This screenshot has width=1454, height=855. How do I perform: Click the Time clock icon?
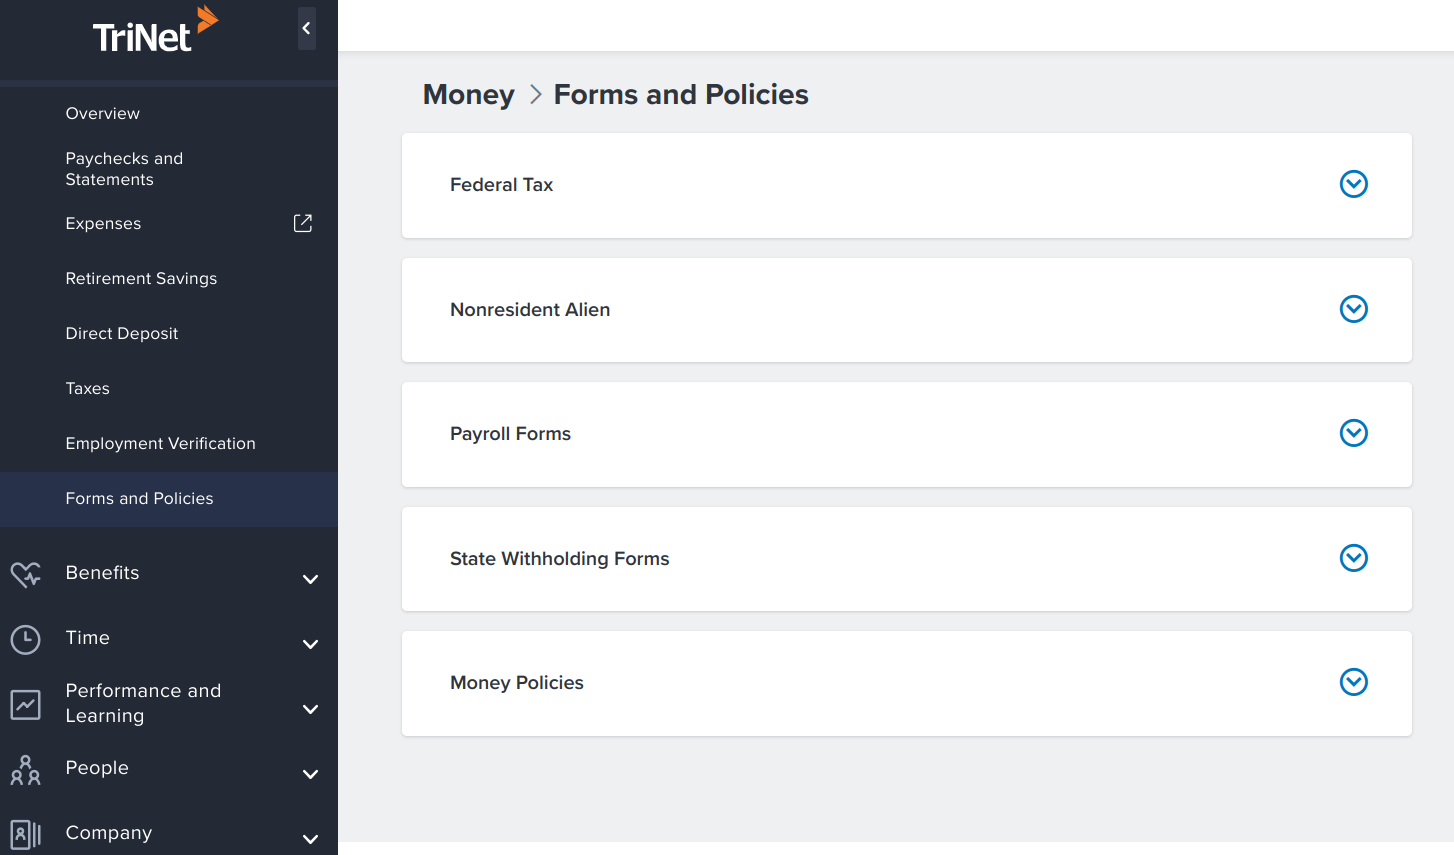coord(25,639)
